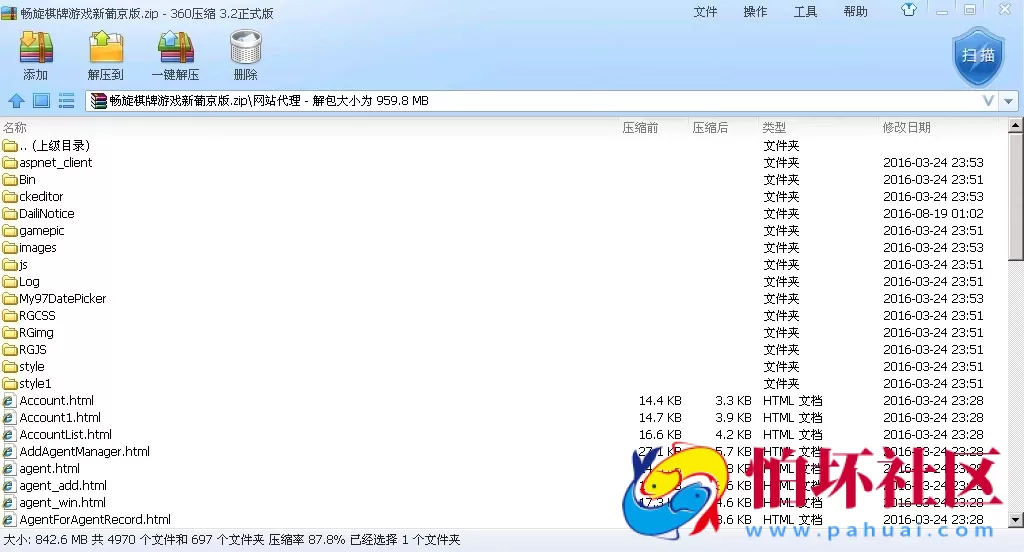This screenshot has width=1024, height=552.
Task: Click the 16.6 KB size of AccountList.html
Action: (660, 434)
